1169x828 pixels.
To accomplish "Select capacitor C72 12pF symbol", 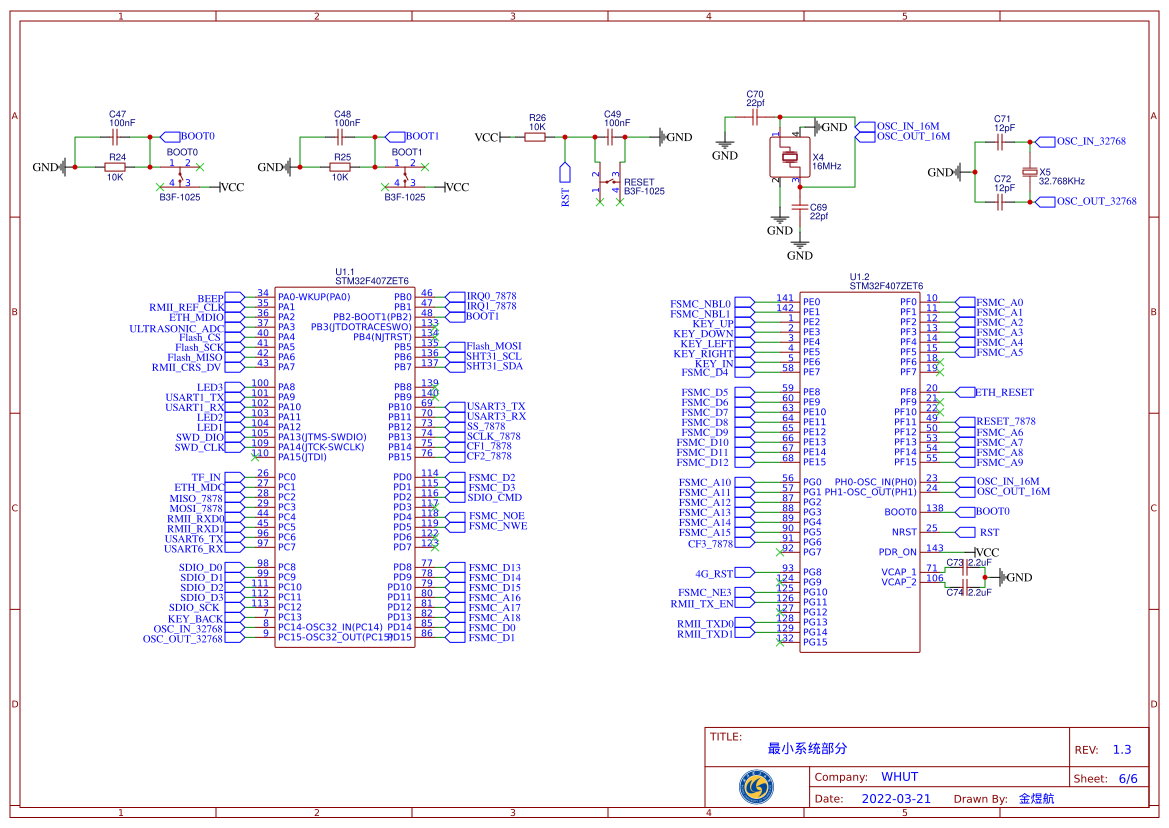I will coord(1000,201).
